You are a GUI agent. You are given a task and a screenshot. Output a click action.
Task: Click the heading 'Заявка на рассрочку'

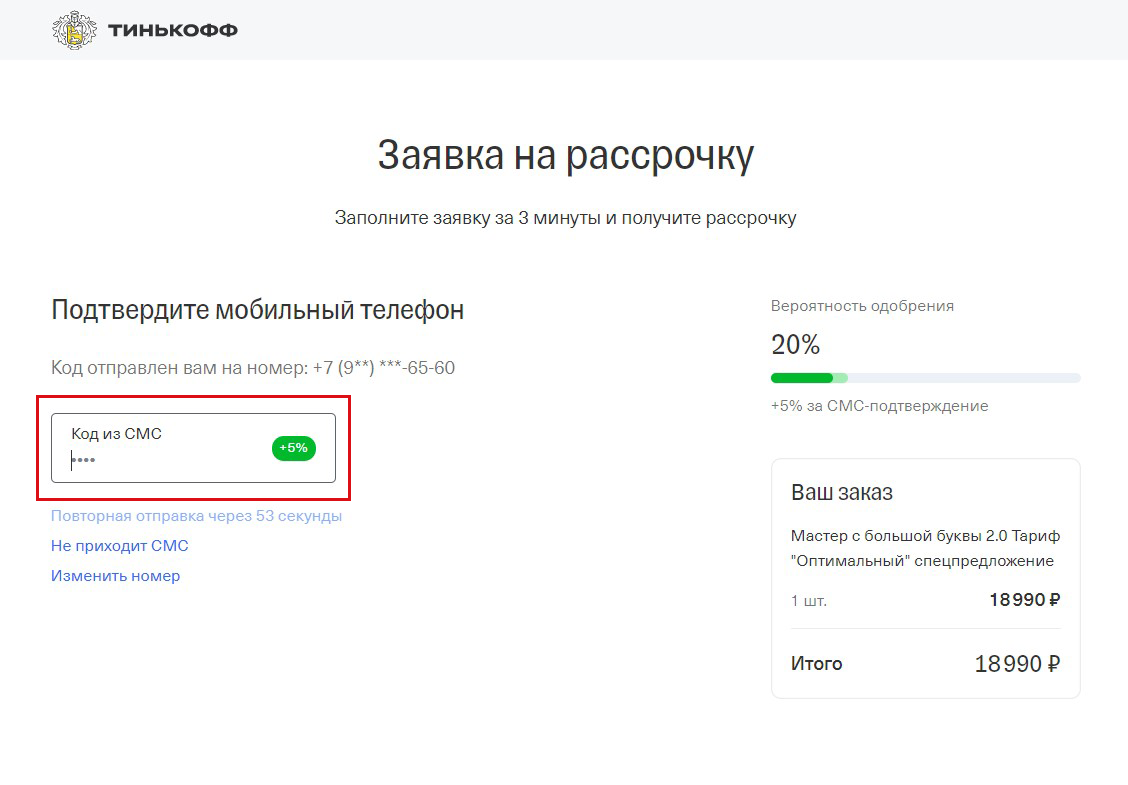564,153
